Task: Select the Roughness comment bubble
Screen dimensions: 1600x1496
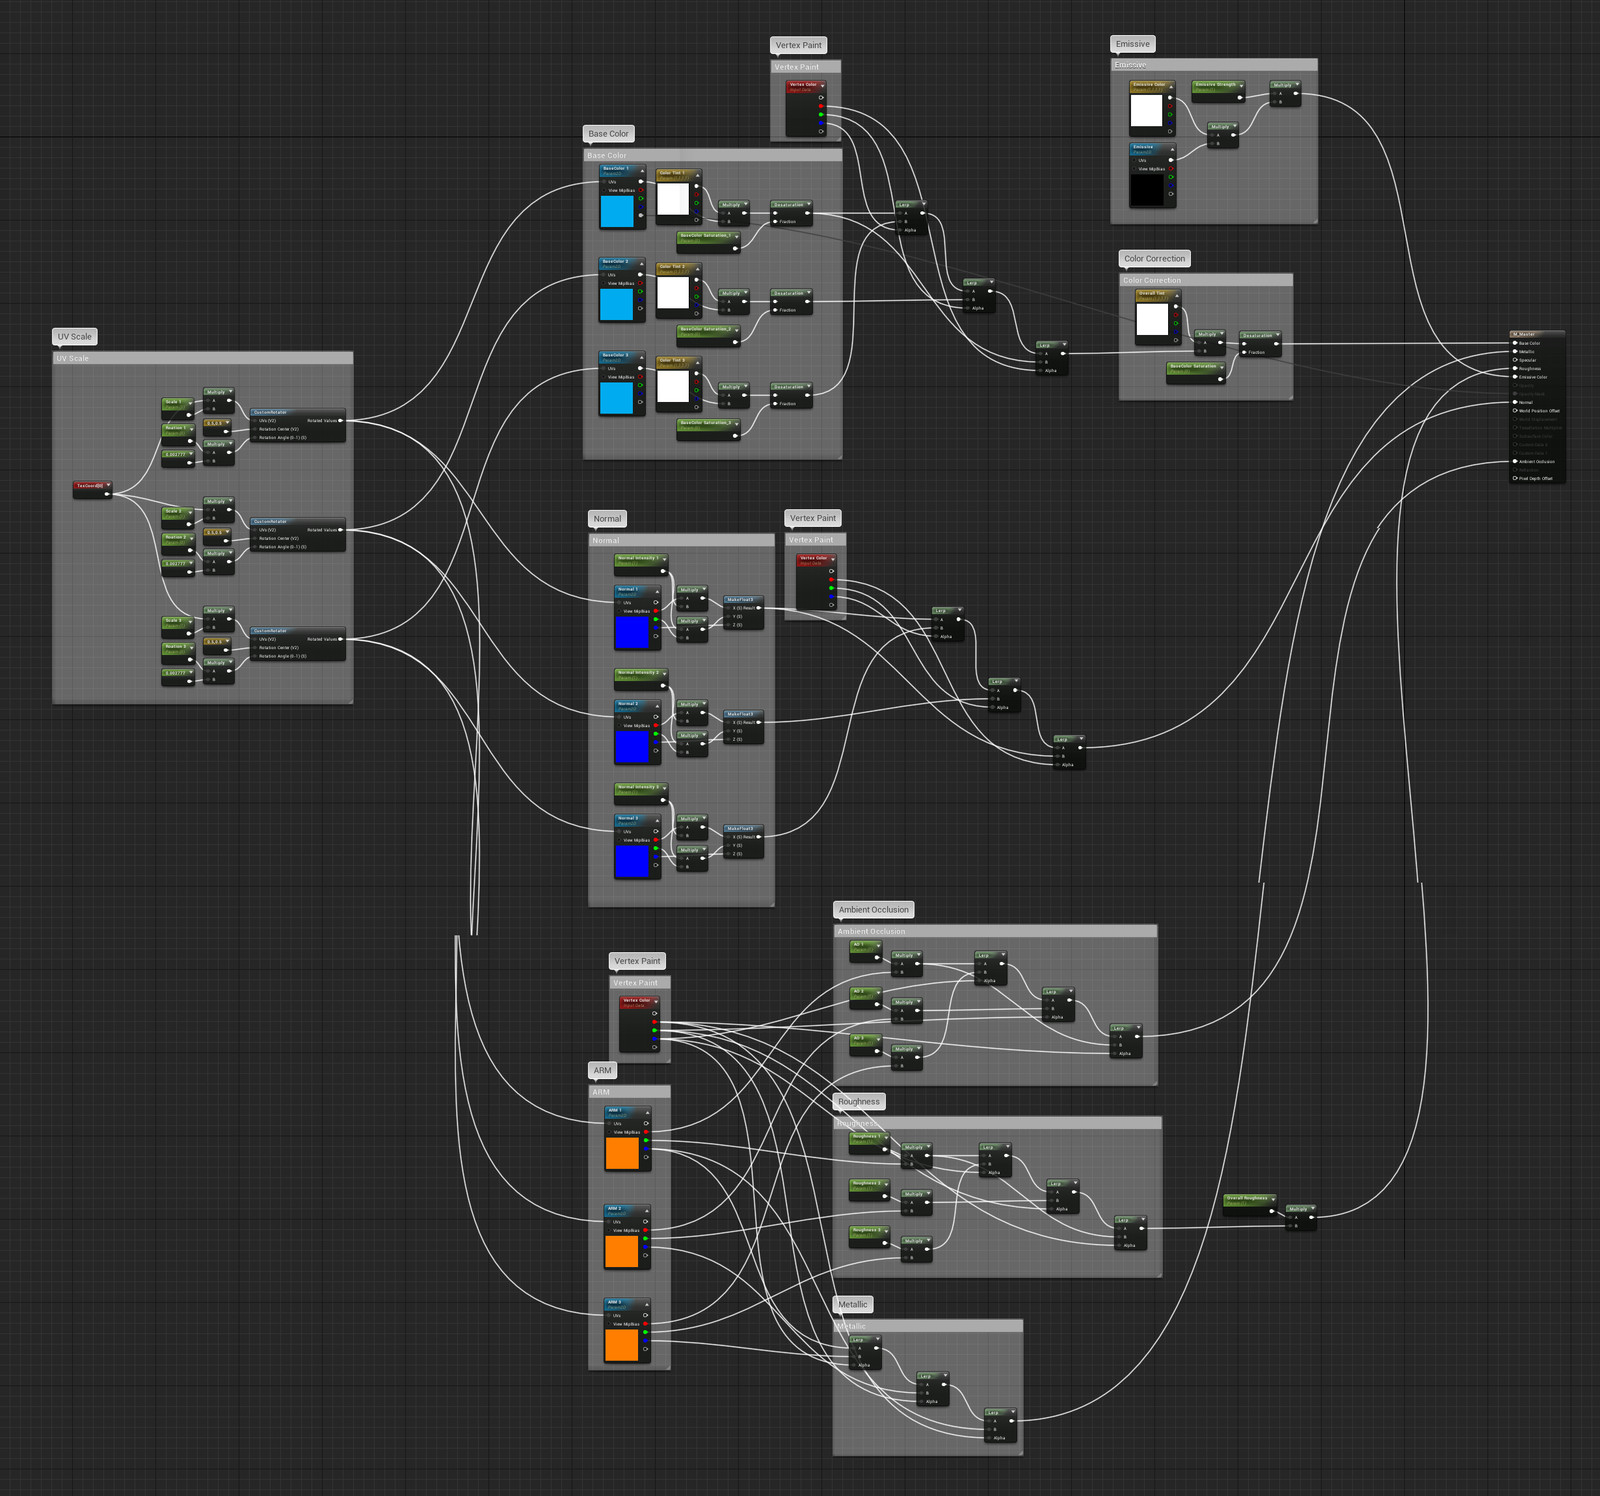Action: coord(859,1102)
